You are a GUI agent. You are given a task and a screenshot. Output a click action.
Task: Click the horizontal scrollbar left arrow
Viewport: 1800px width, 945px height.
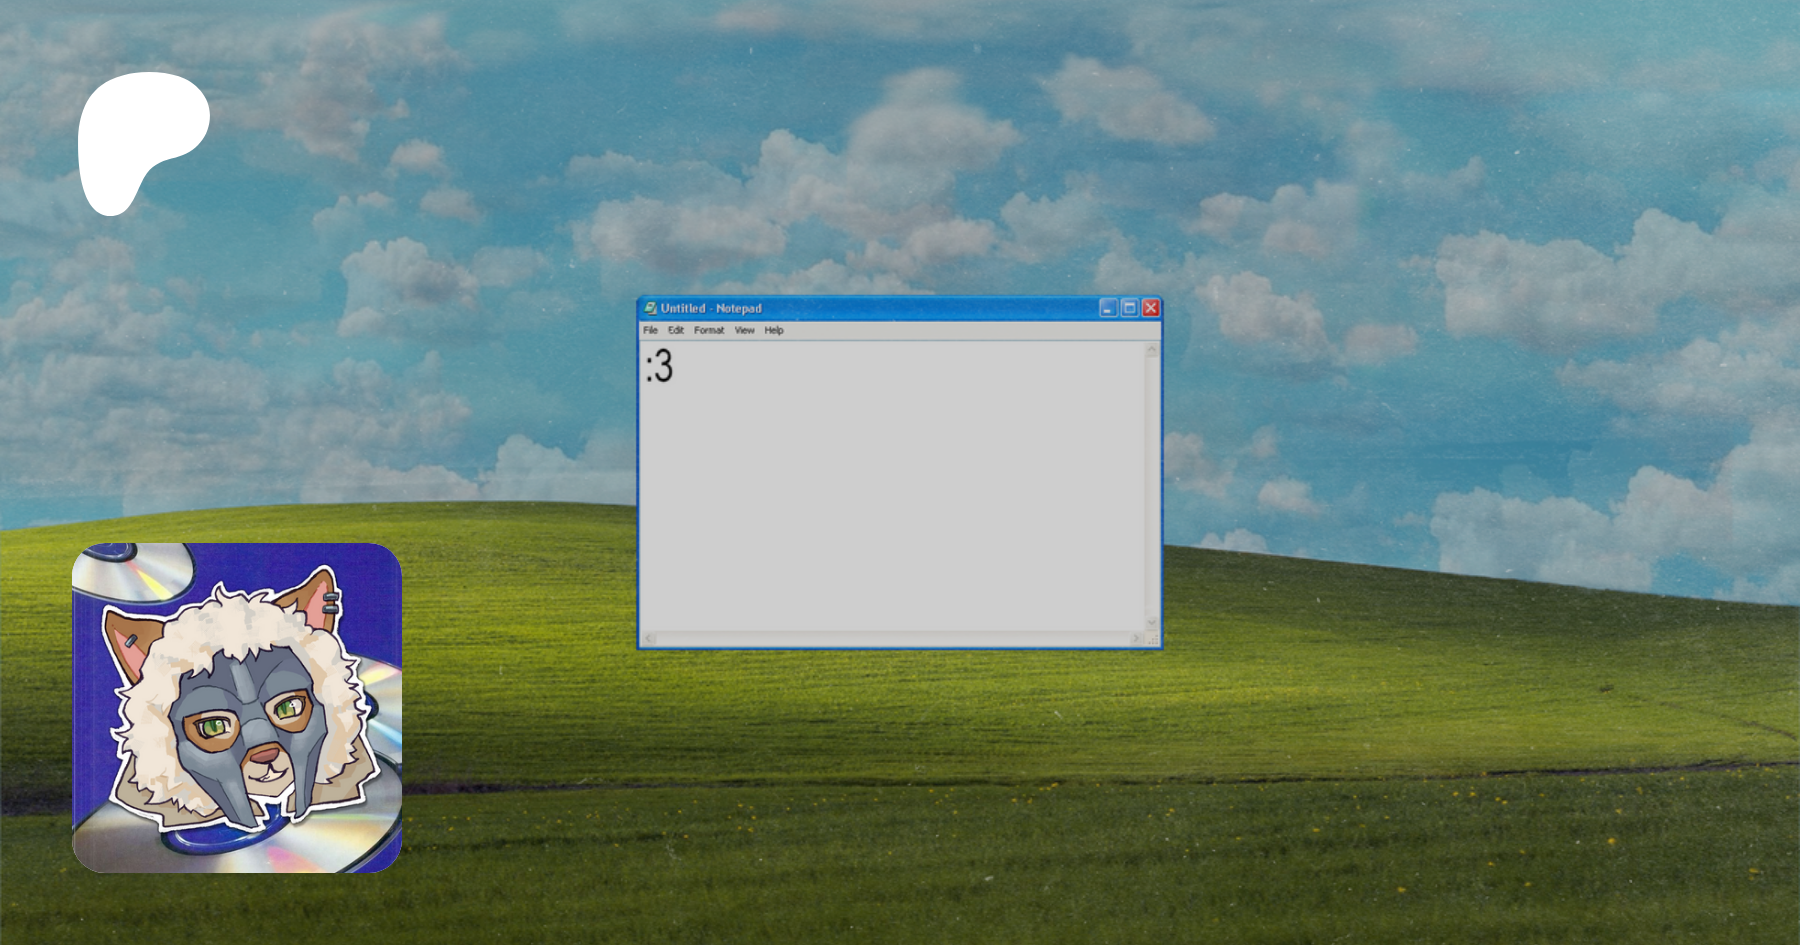click(649, 638)
